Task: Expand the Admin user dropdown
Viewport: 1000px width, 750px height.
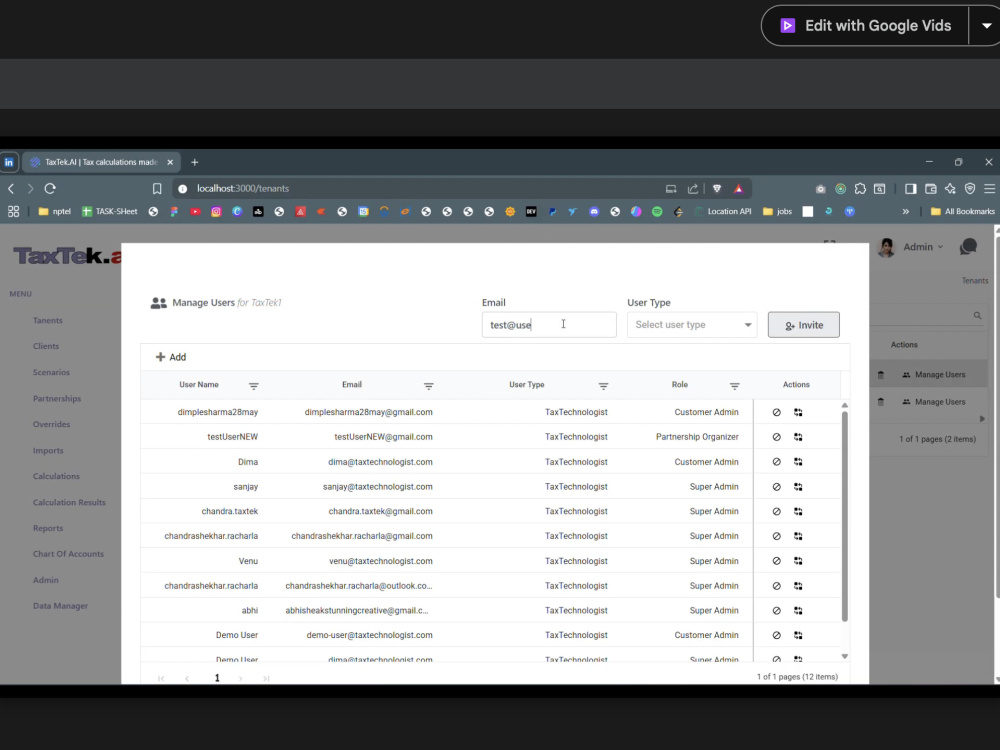Action: 923,247
